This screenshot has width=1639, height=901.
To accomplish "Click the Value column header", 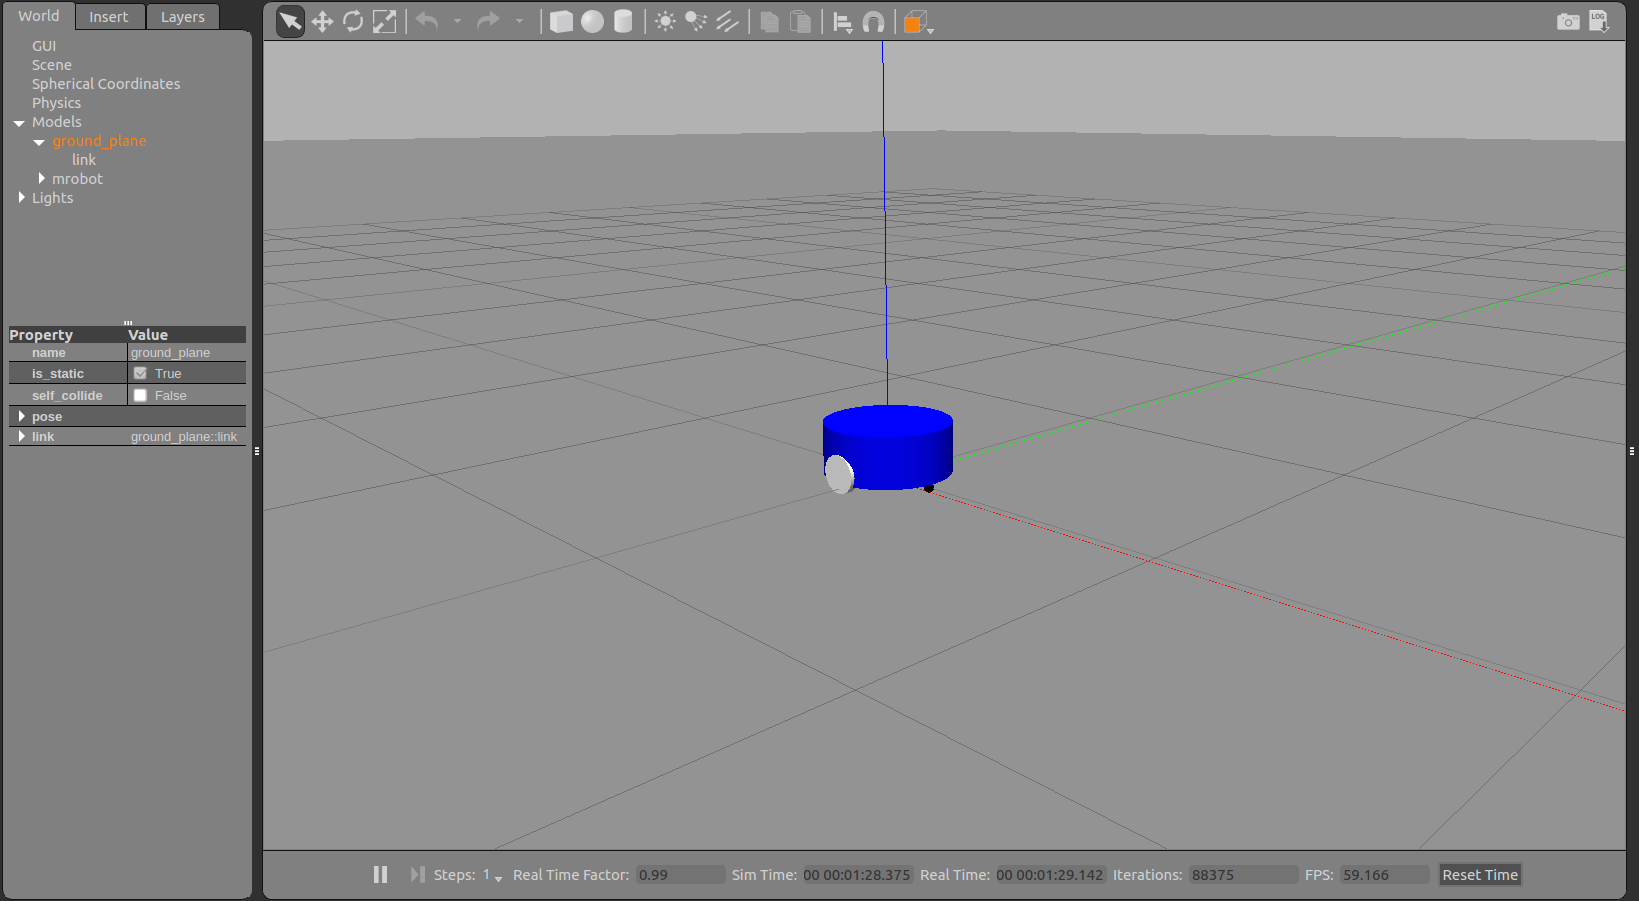I will click(187, 335).
